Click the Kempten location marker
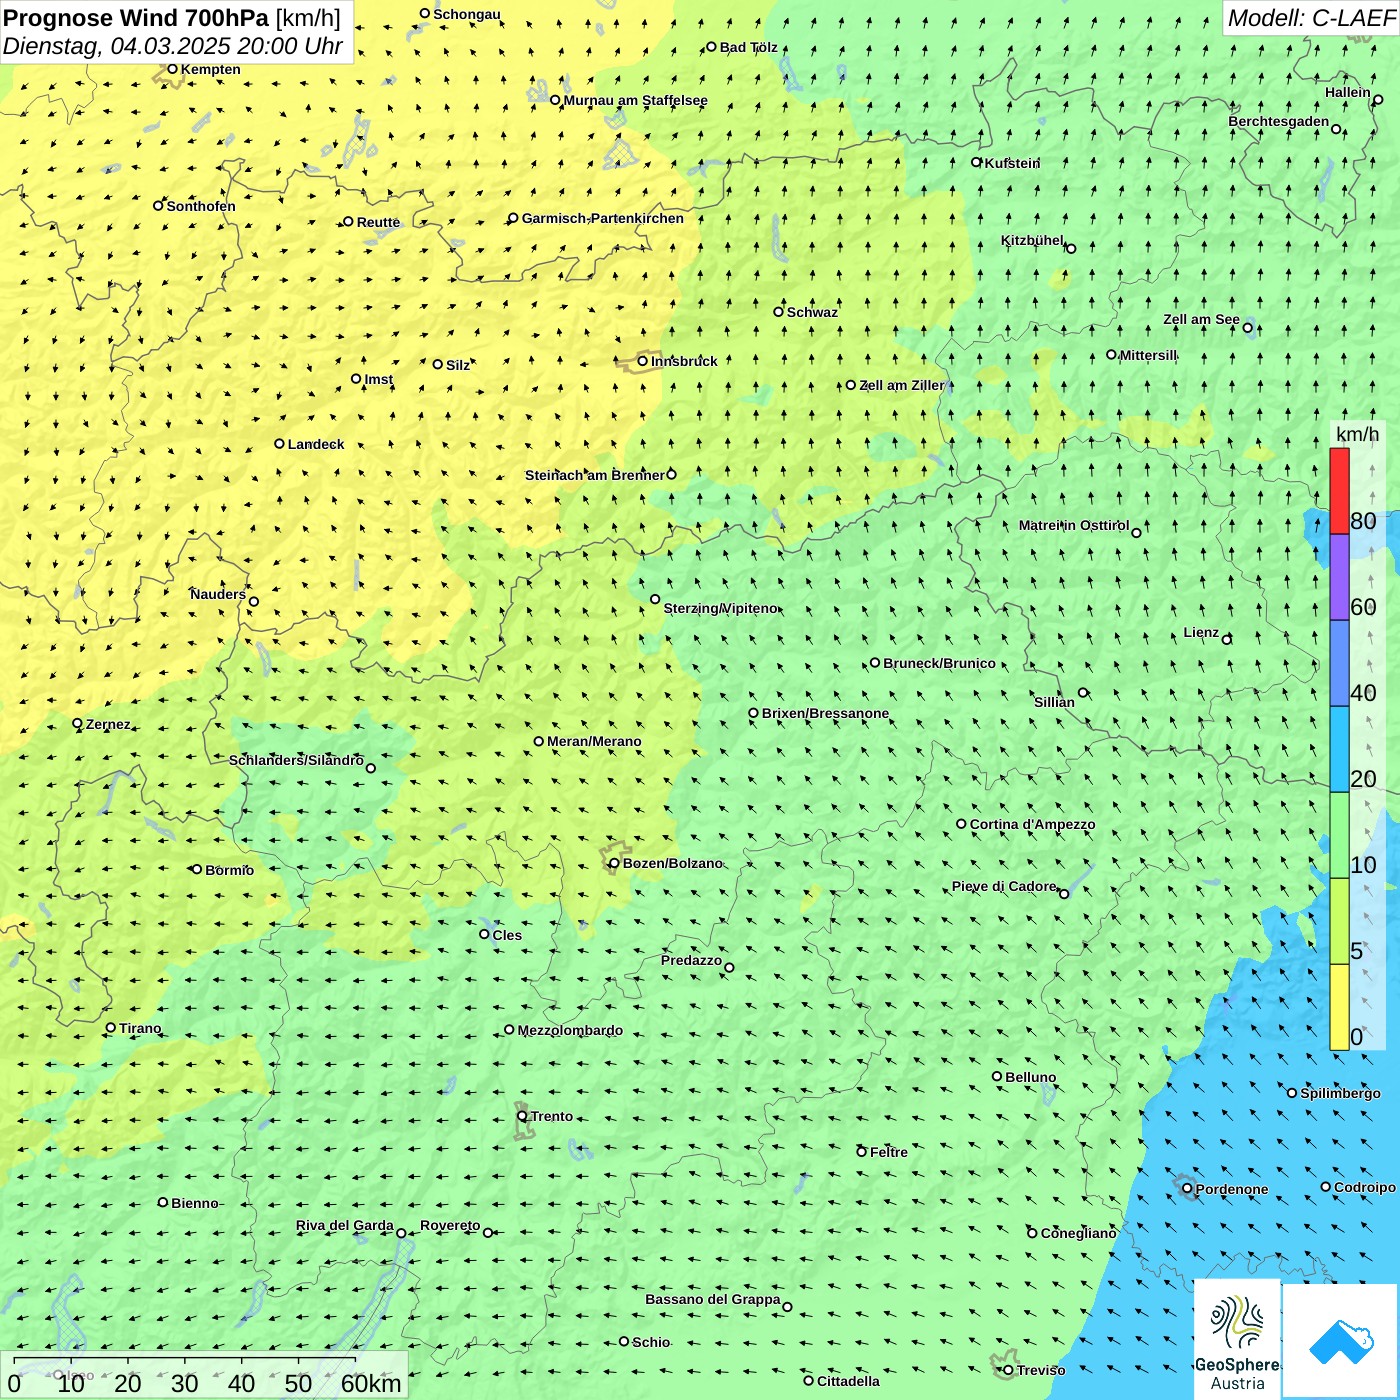The width and height of the screenshot is (1400, 1400). 172,69
